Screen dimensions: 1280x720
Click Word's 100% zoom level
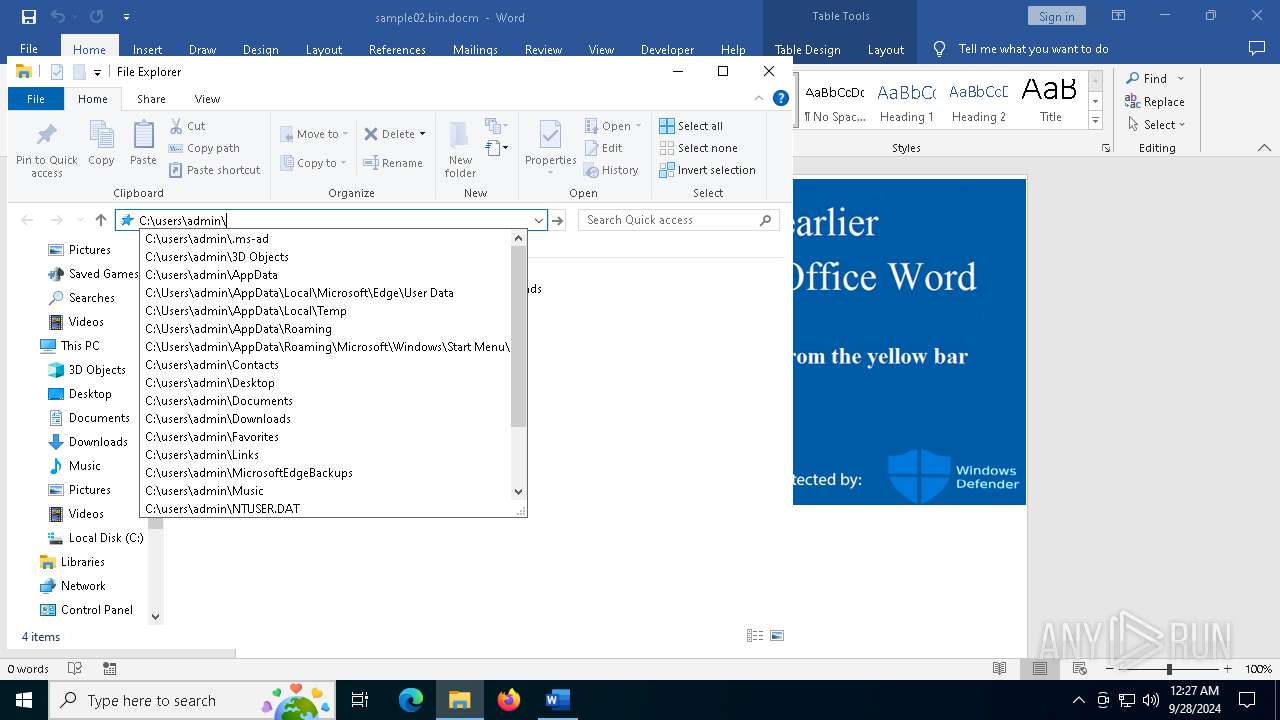click(1258, 668)
